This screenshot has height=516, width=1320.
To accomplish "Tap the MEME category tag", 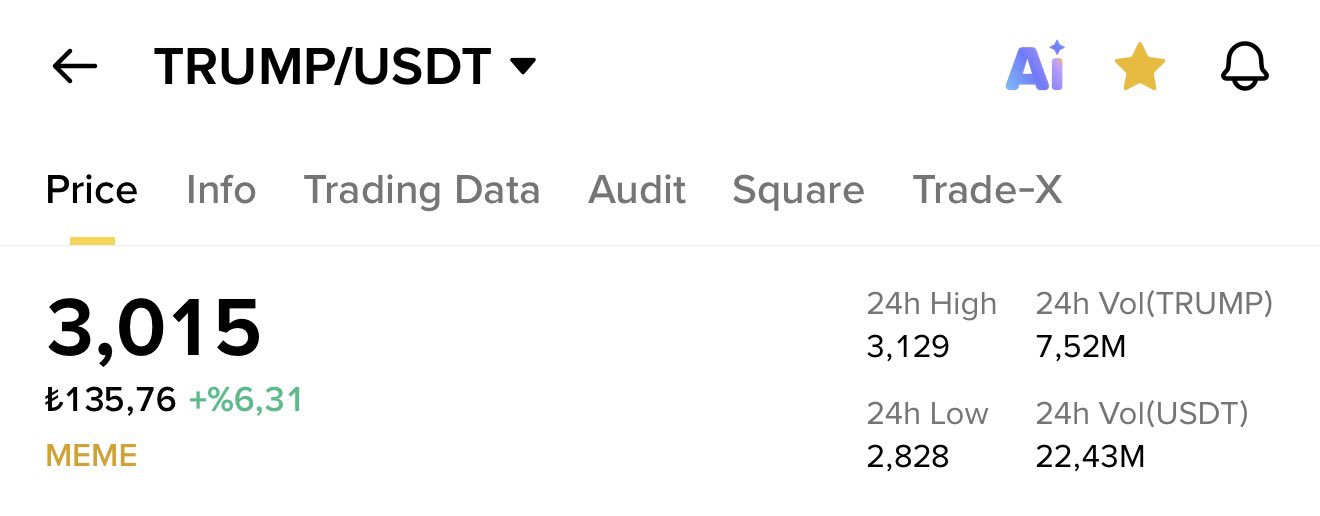I will coord(91,456).
